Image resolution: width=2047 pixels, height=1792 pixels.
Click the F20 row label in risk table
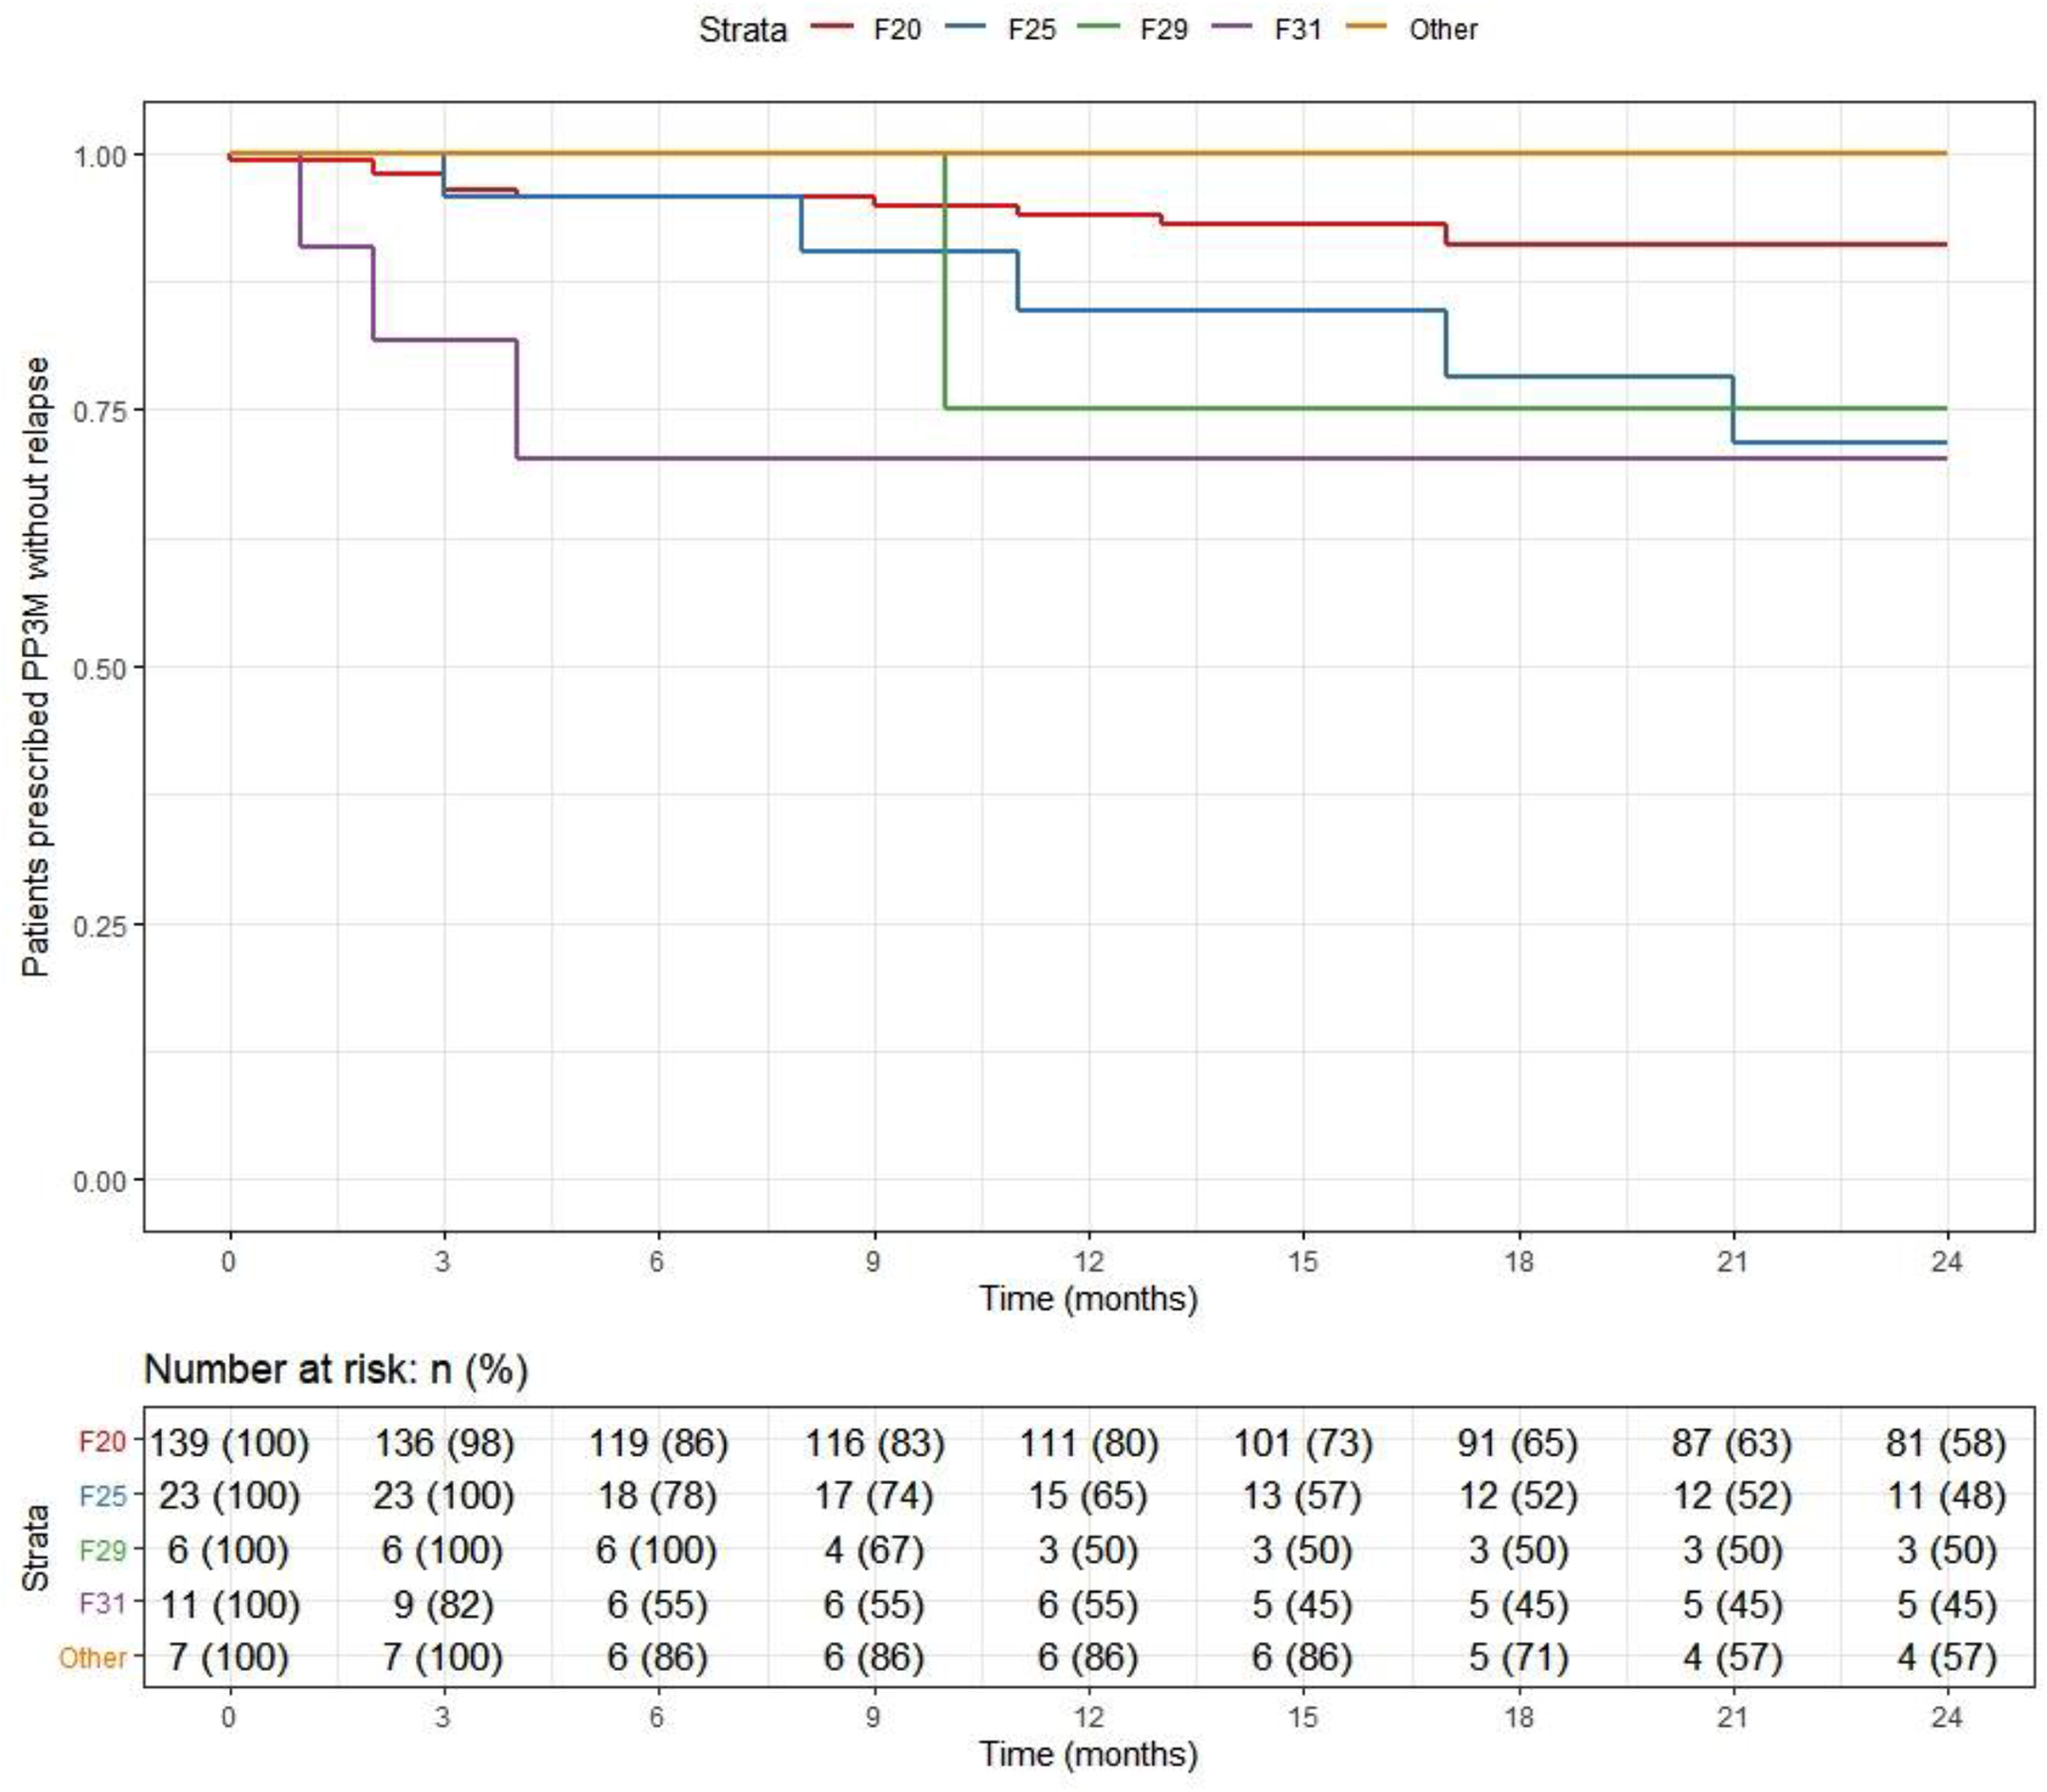(x=102, y=1442)
